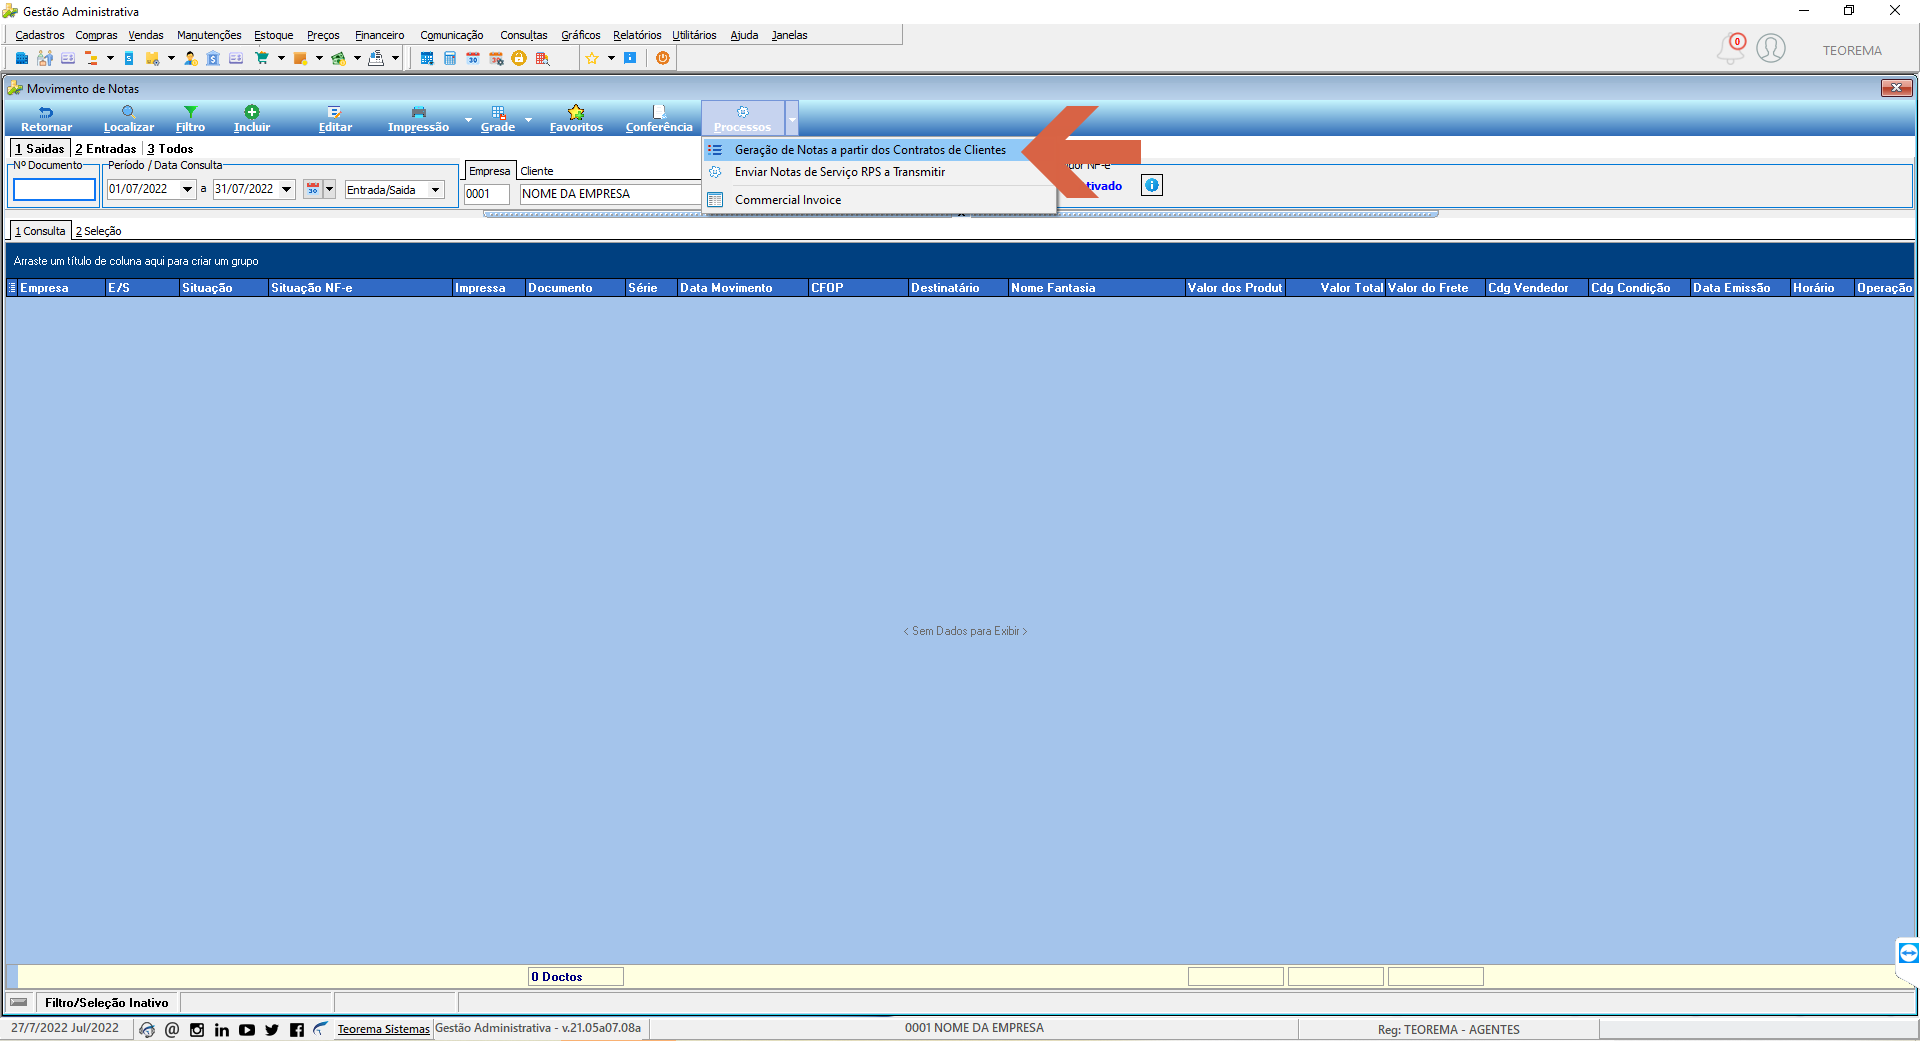The width and height of the screenshot is (1920, 1041).
Task: Click the small button left of Filtro/Seleção Inativo
Action: pyautogui.click(x=19, y=1002)
